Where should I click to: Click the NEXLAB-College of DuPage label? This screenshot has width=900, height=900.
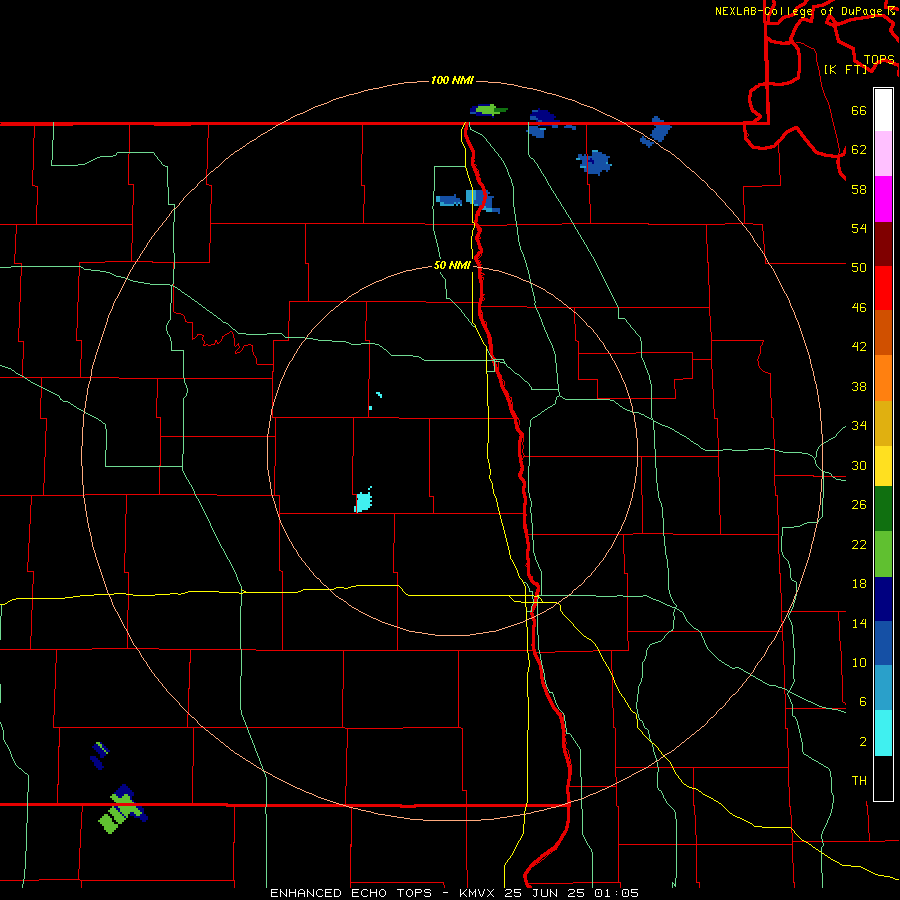[x=805, y=11]
